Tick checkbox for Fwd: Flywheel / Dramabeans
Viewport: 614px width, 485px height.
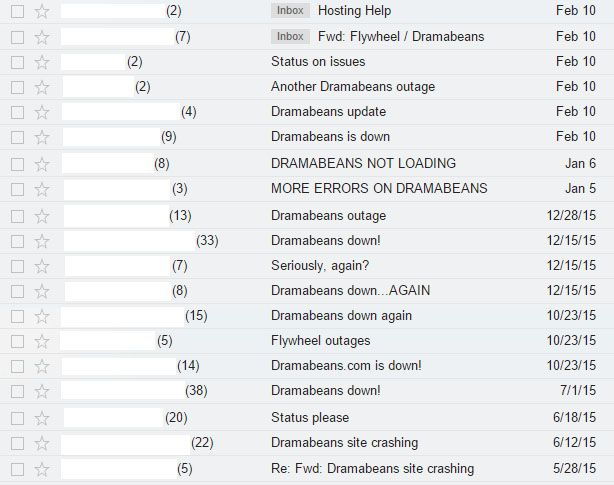pyautogui.click(x=17, y=38)
